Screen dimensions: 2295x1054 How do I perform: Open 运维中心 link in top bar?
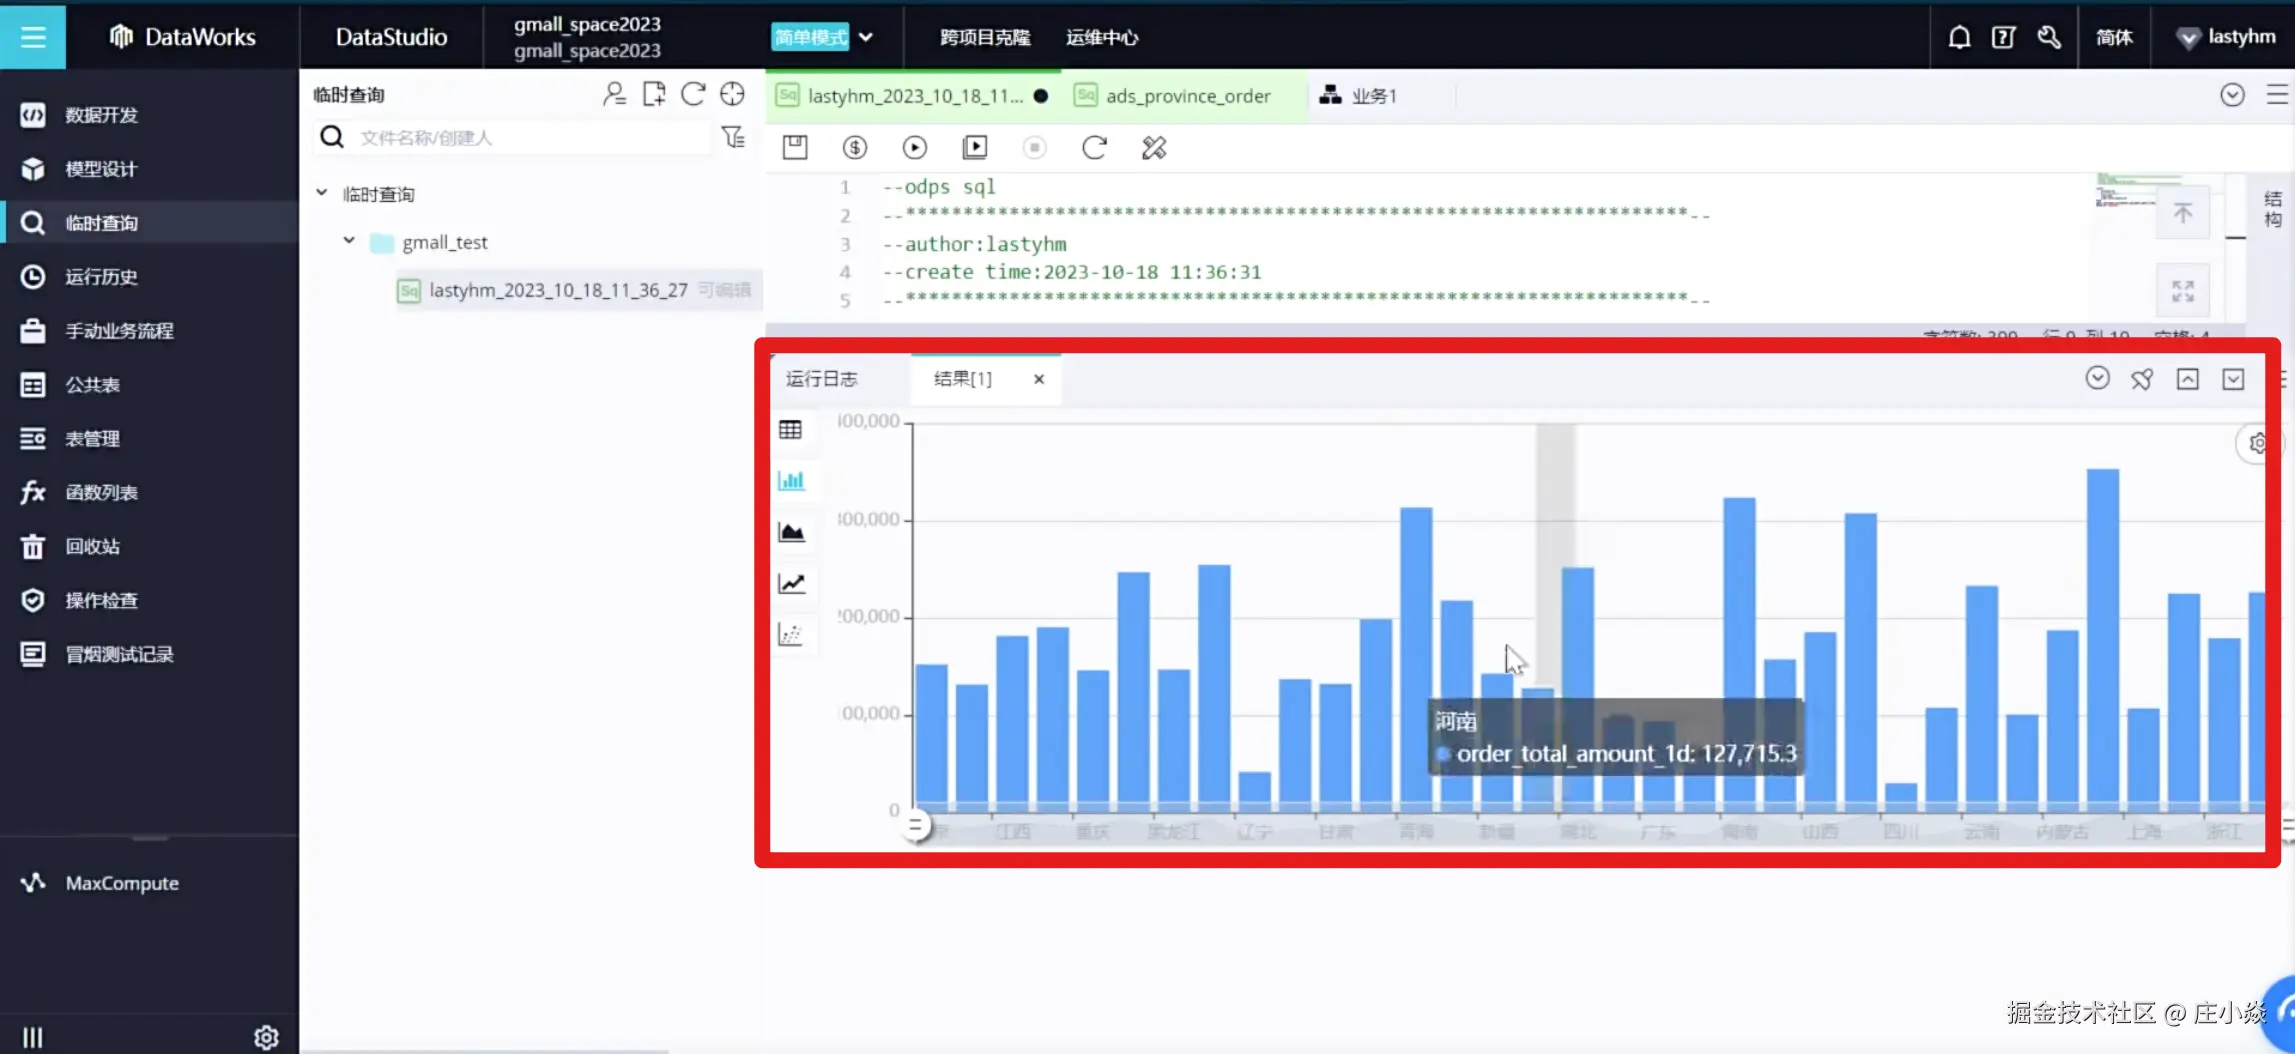pyautogui.click(x=1102, y=37)
